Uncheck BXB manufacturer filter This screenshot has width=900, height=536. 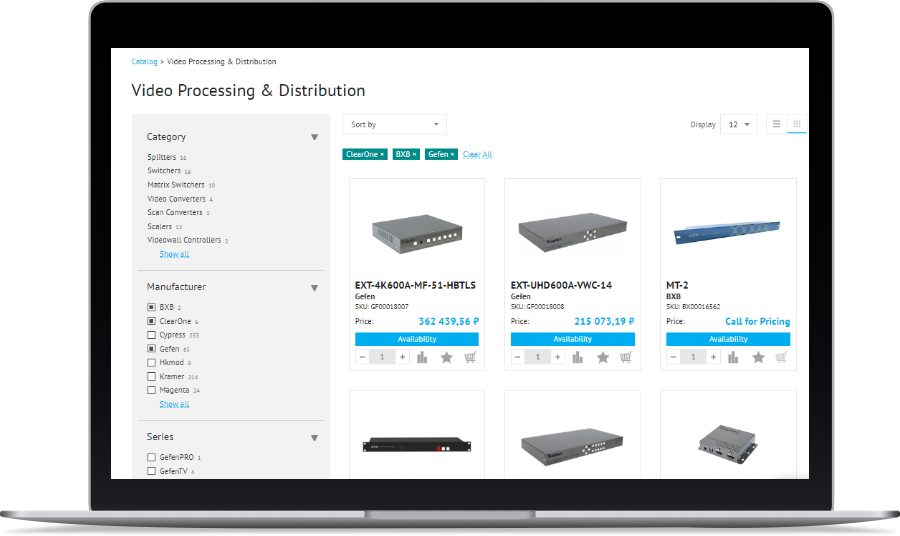click(x=152, y=307)
